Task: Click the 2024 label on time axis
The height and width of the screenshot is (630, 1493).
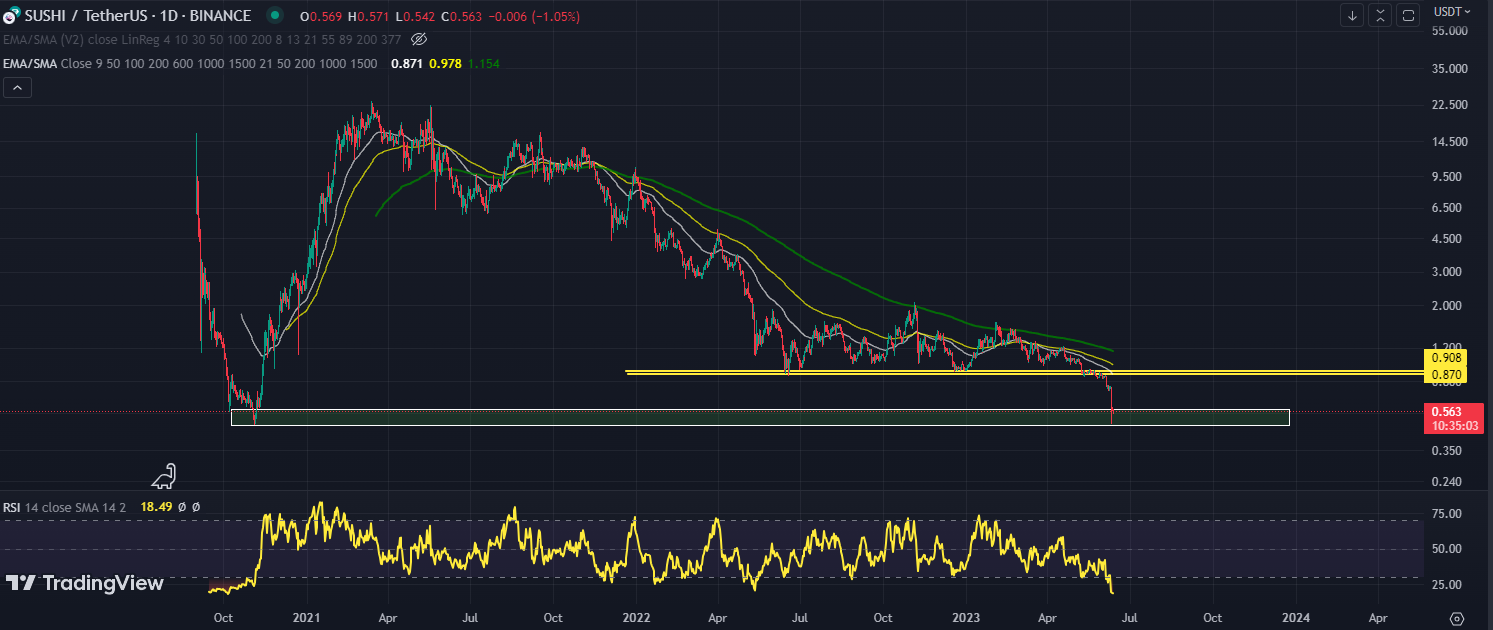Action: [x=1295, y=618]
